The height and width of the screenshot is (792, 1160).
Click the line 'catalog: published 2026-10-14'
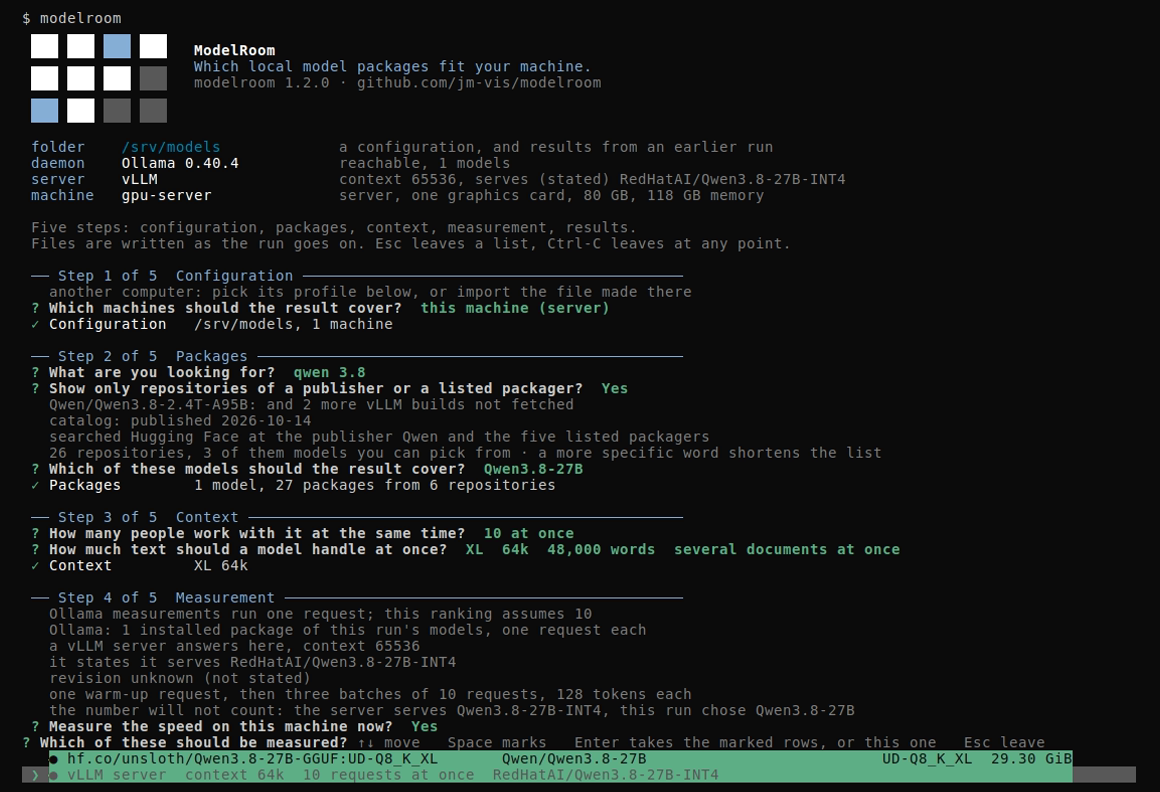coord(180,421)
